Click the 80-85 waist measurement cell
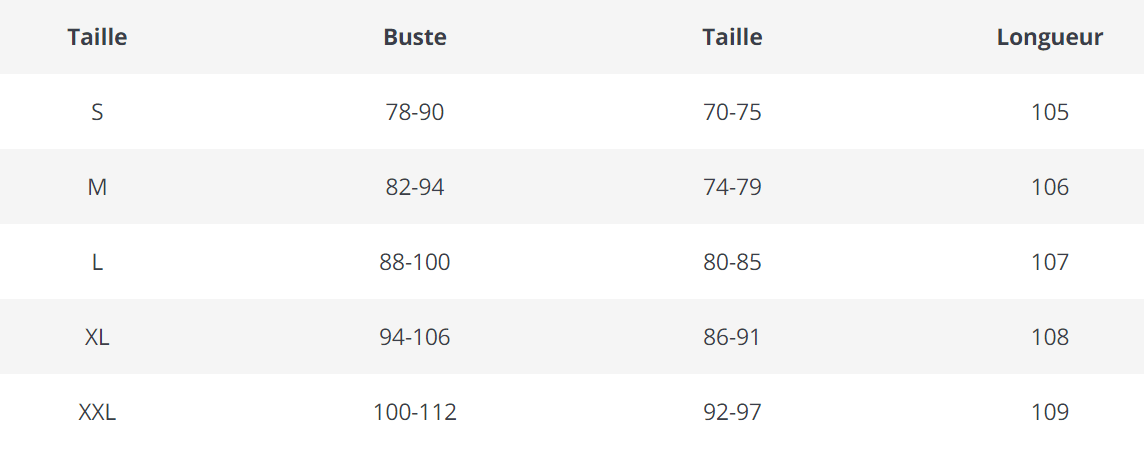The image size is (1144, 451). pyautogui.click(x=732, y=262)
